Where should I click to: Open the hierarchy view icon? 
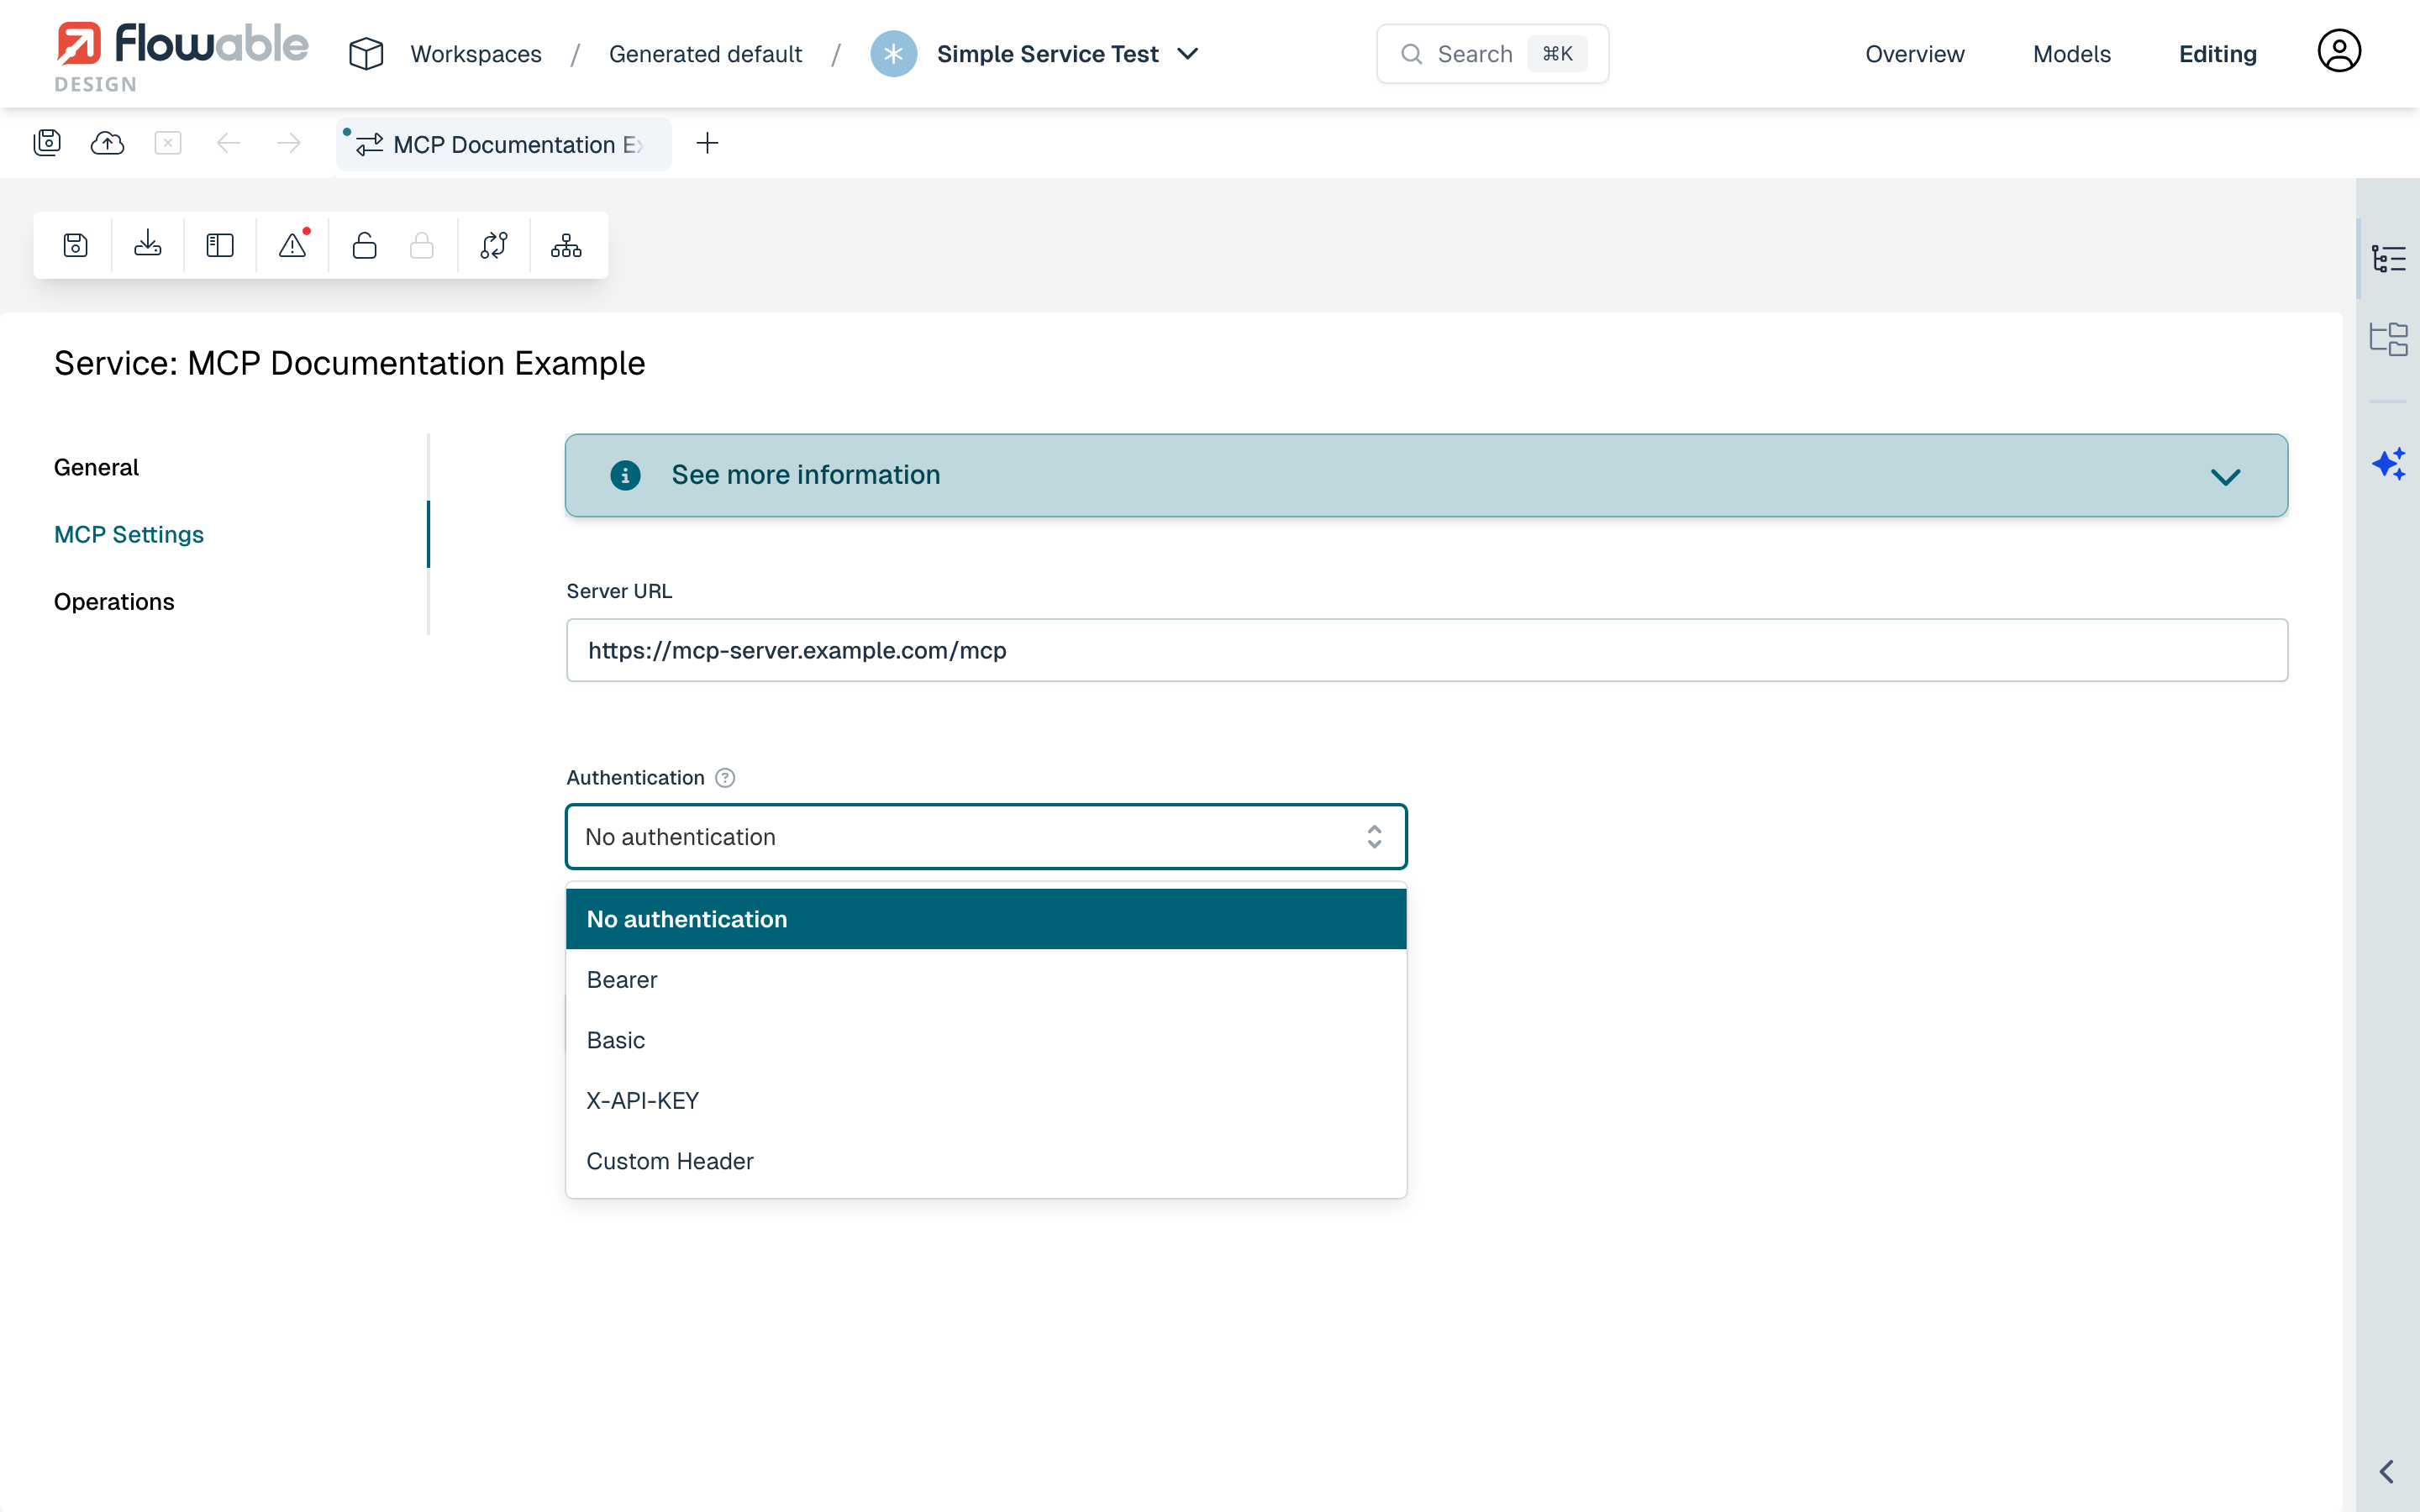(565, 245)
